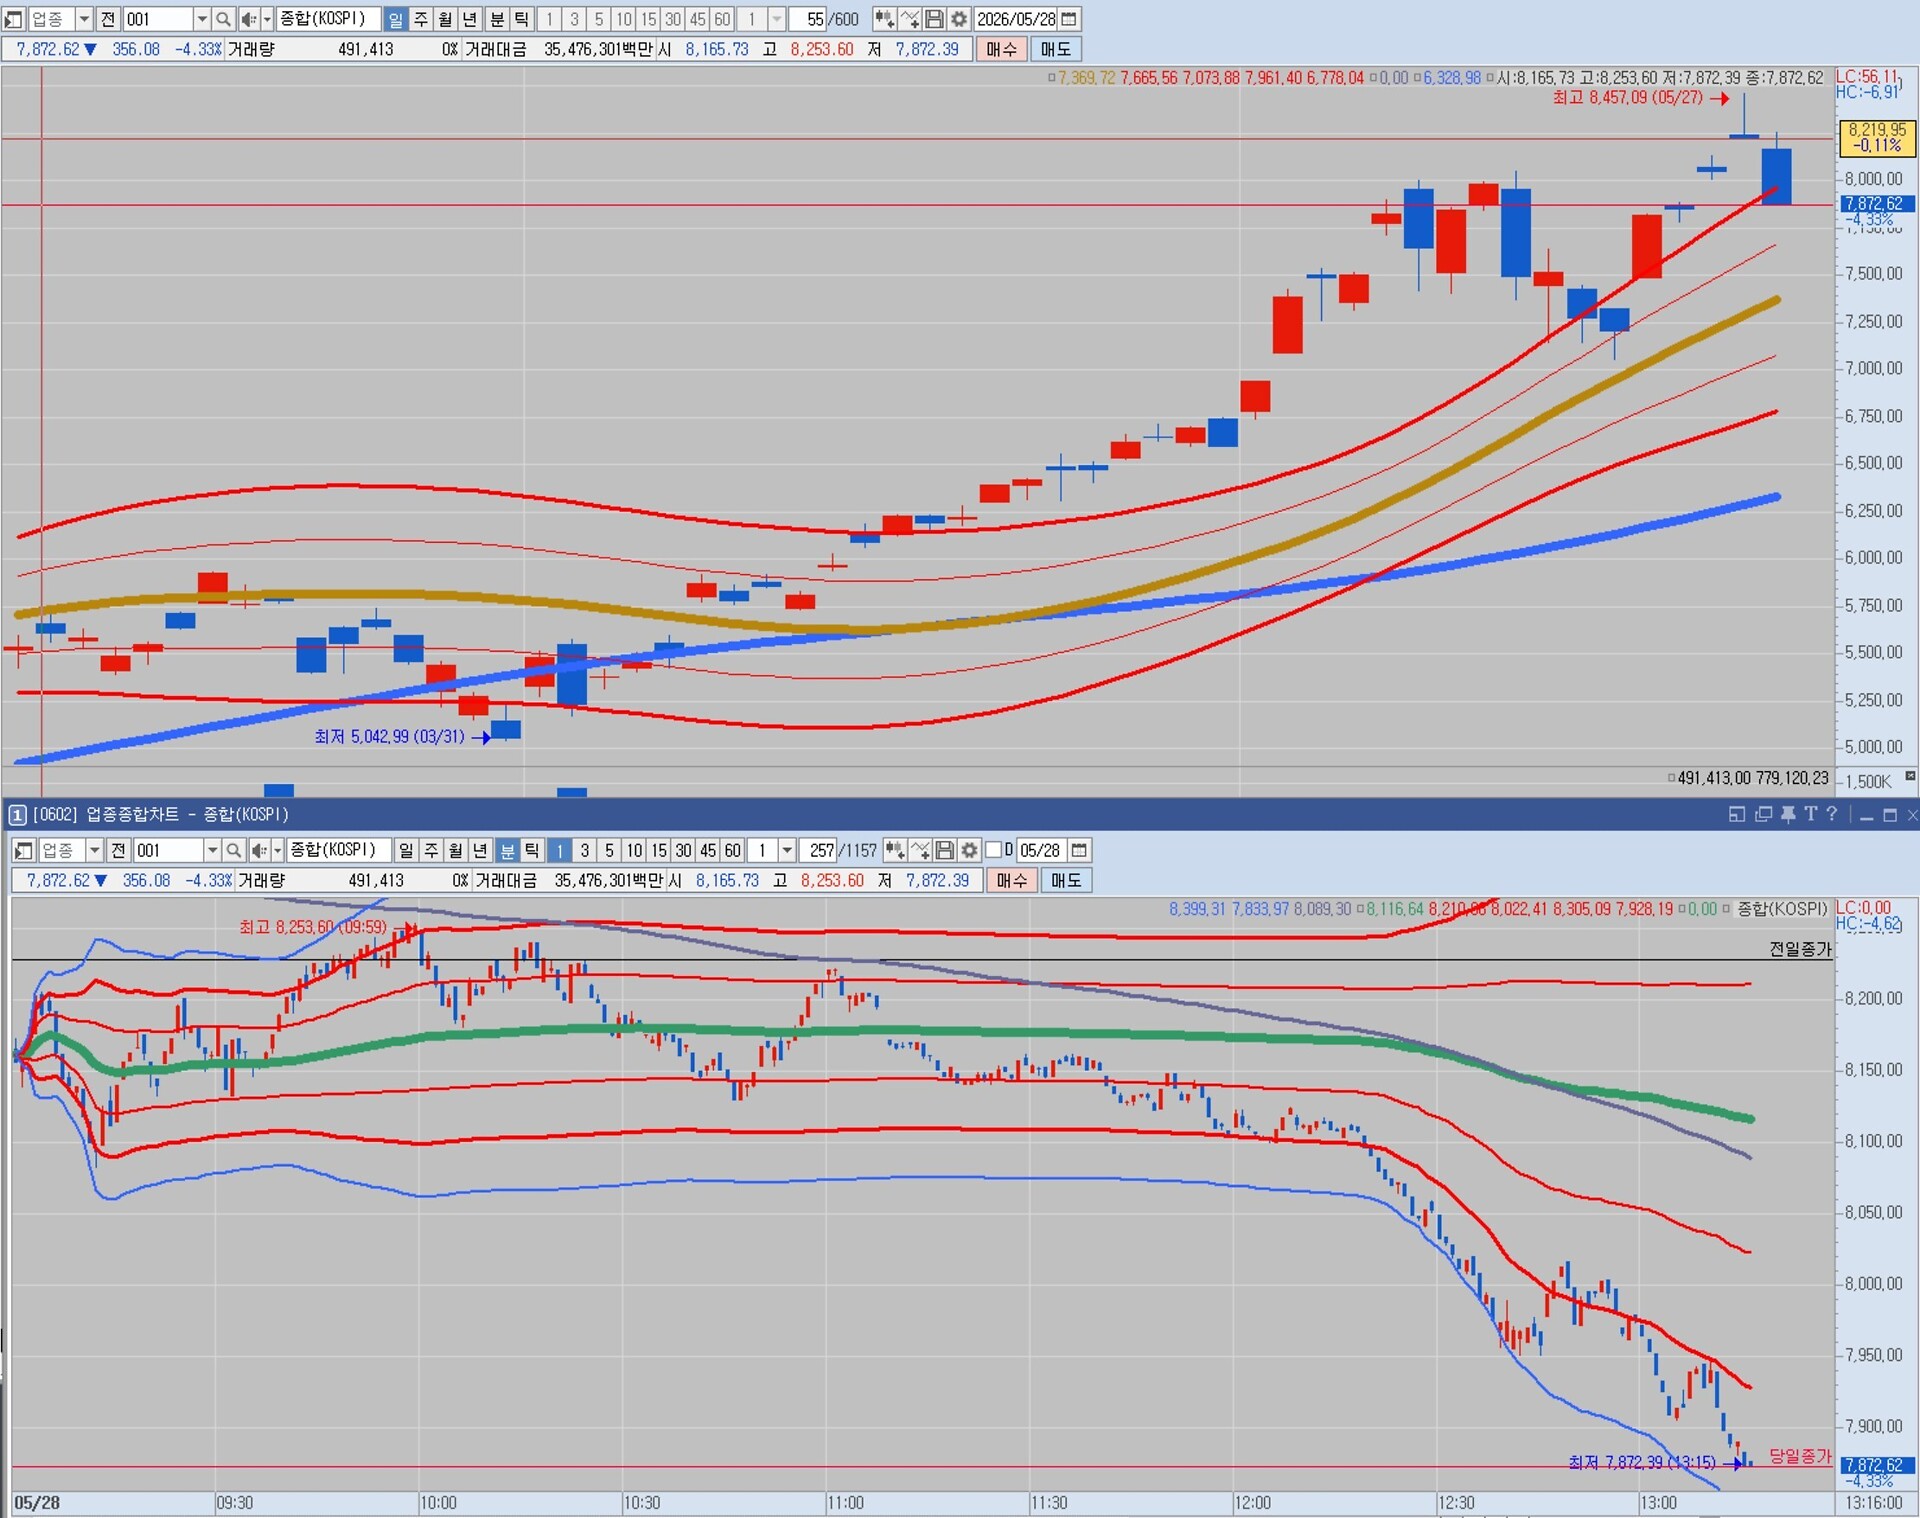Open settings gear in lower chart toolbar

970,850
